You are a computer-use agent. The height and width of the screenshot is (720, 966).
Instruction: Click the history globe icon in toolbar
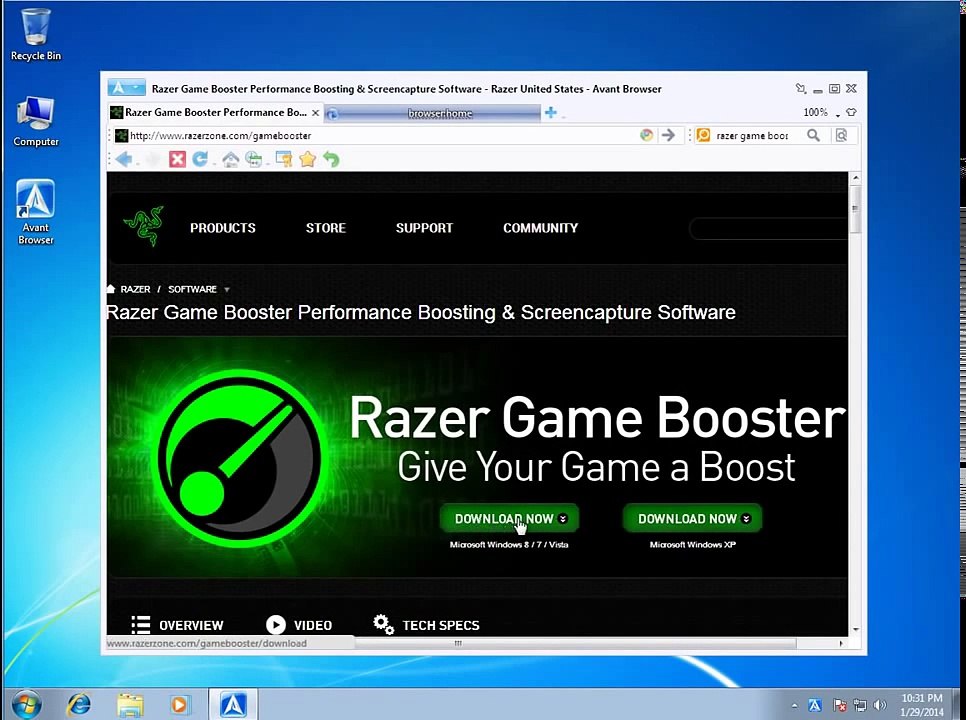click(x=253, y=160)
